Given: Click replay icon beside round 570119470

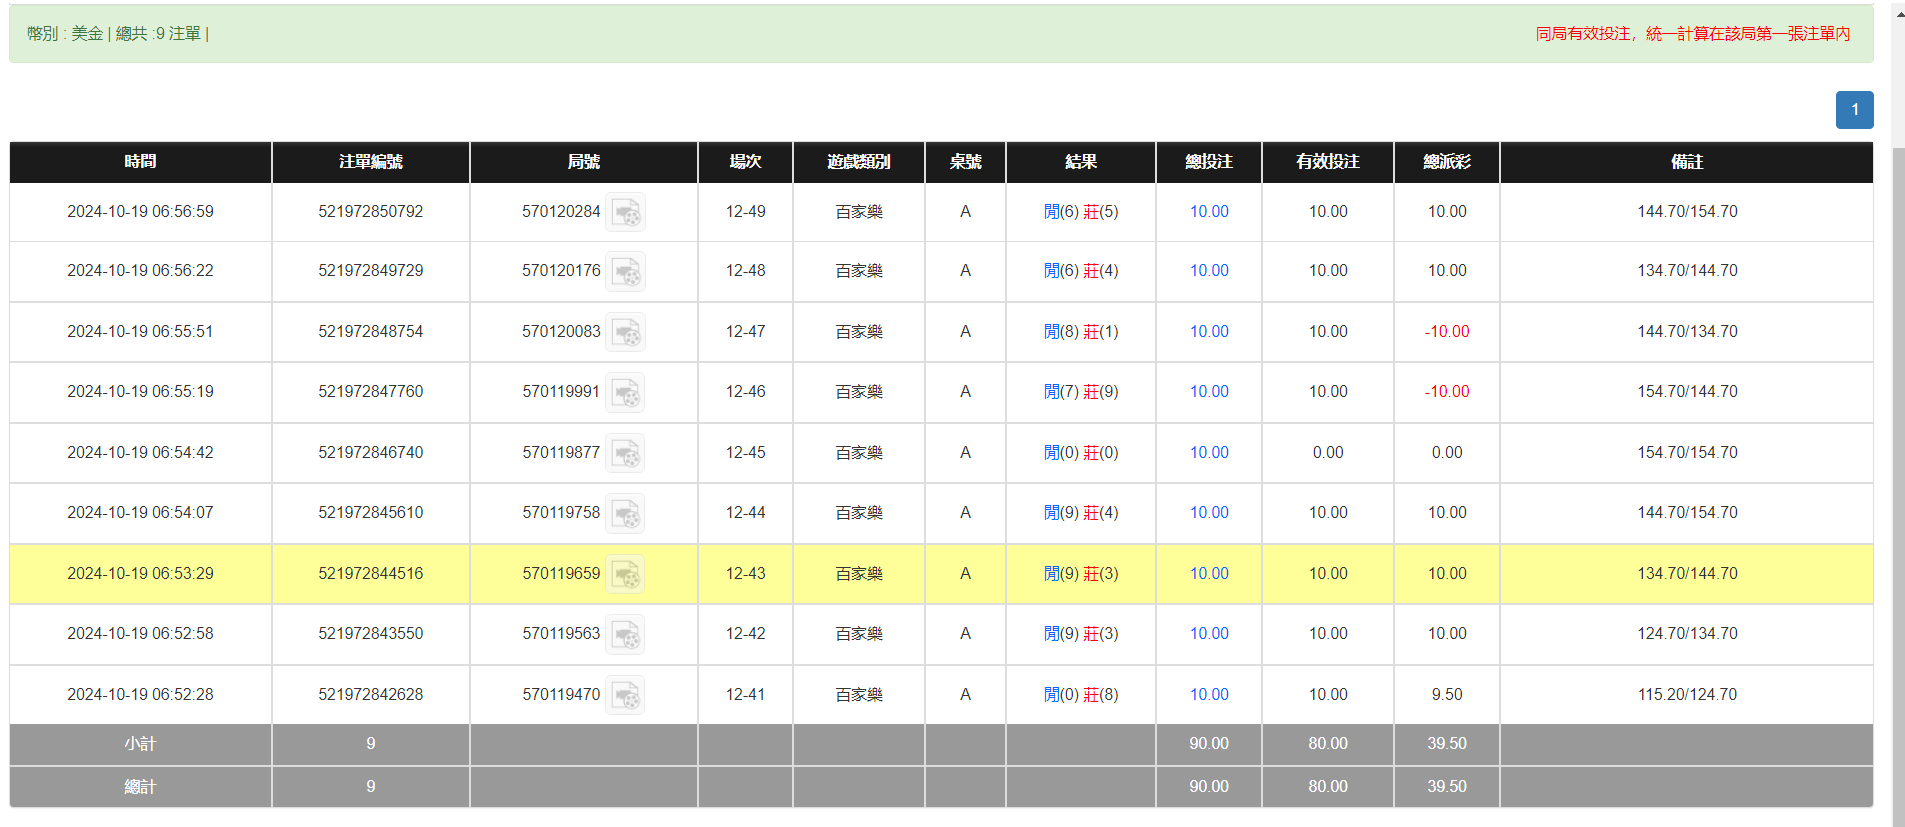Looking at the screenshot, I should [626, 695].
